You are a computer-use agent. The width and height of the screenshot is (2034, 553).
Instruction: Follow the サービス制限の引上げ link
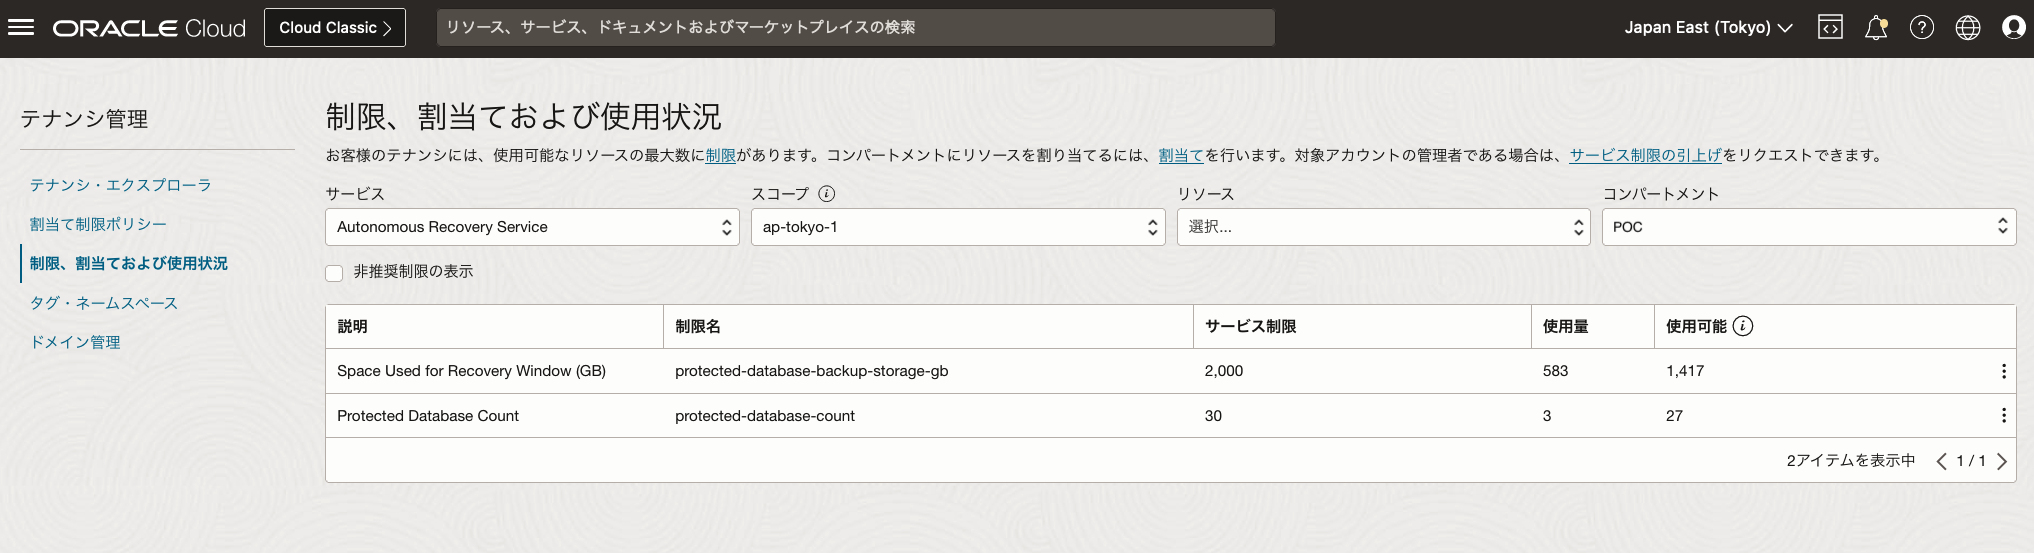[x=1646, y=155]
